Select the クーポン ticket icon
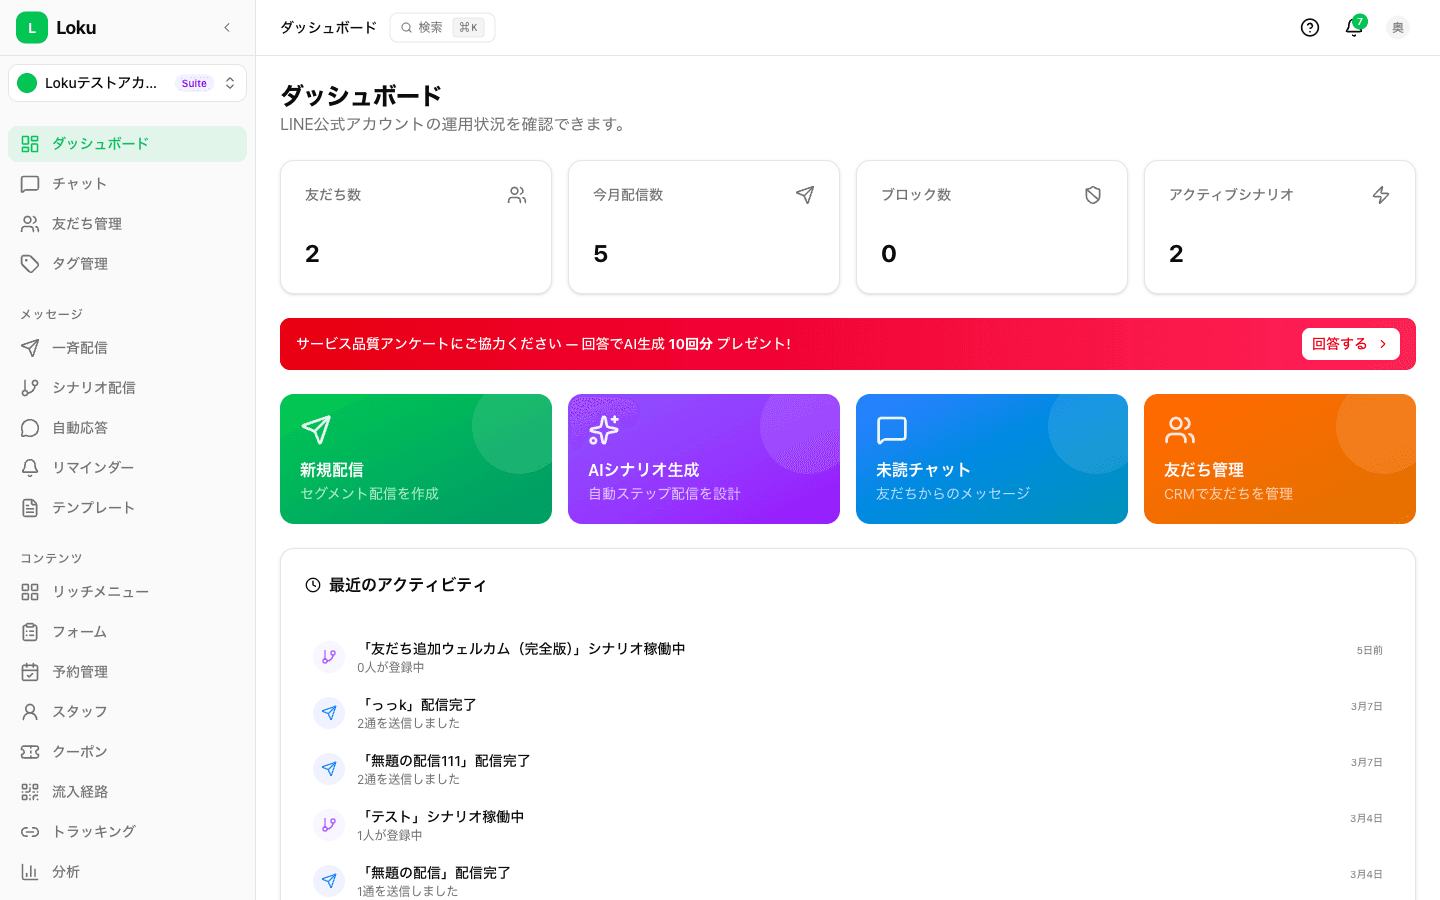 [x=31, y=751]
